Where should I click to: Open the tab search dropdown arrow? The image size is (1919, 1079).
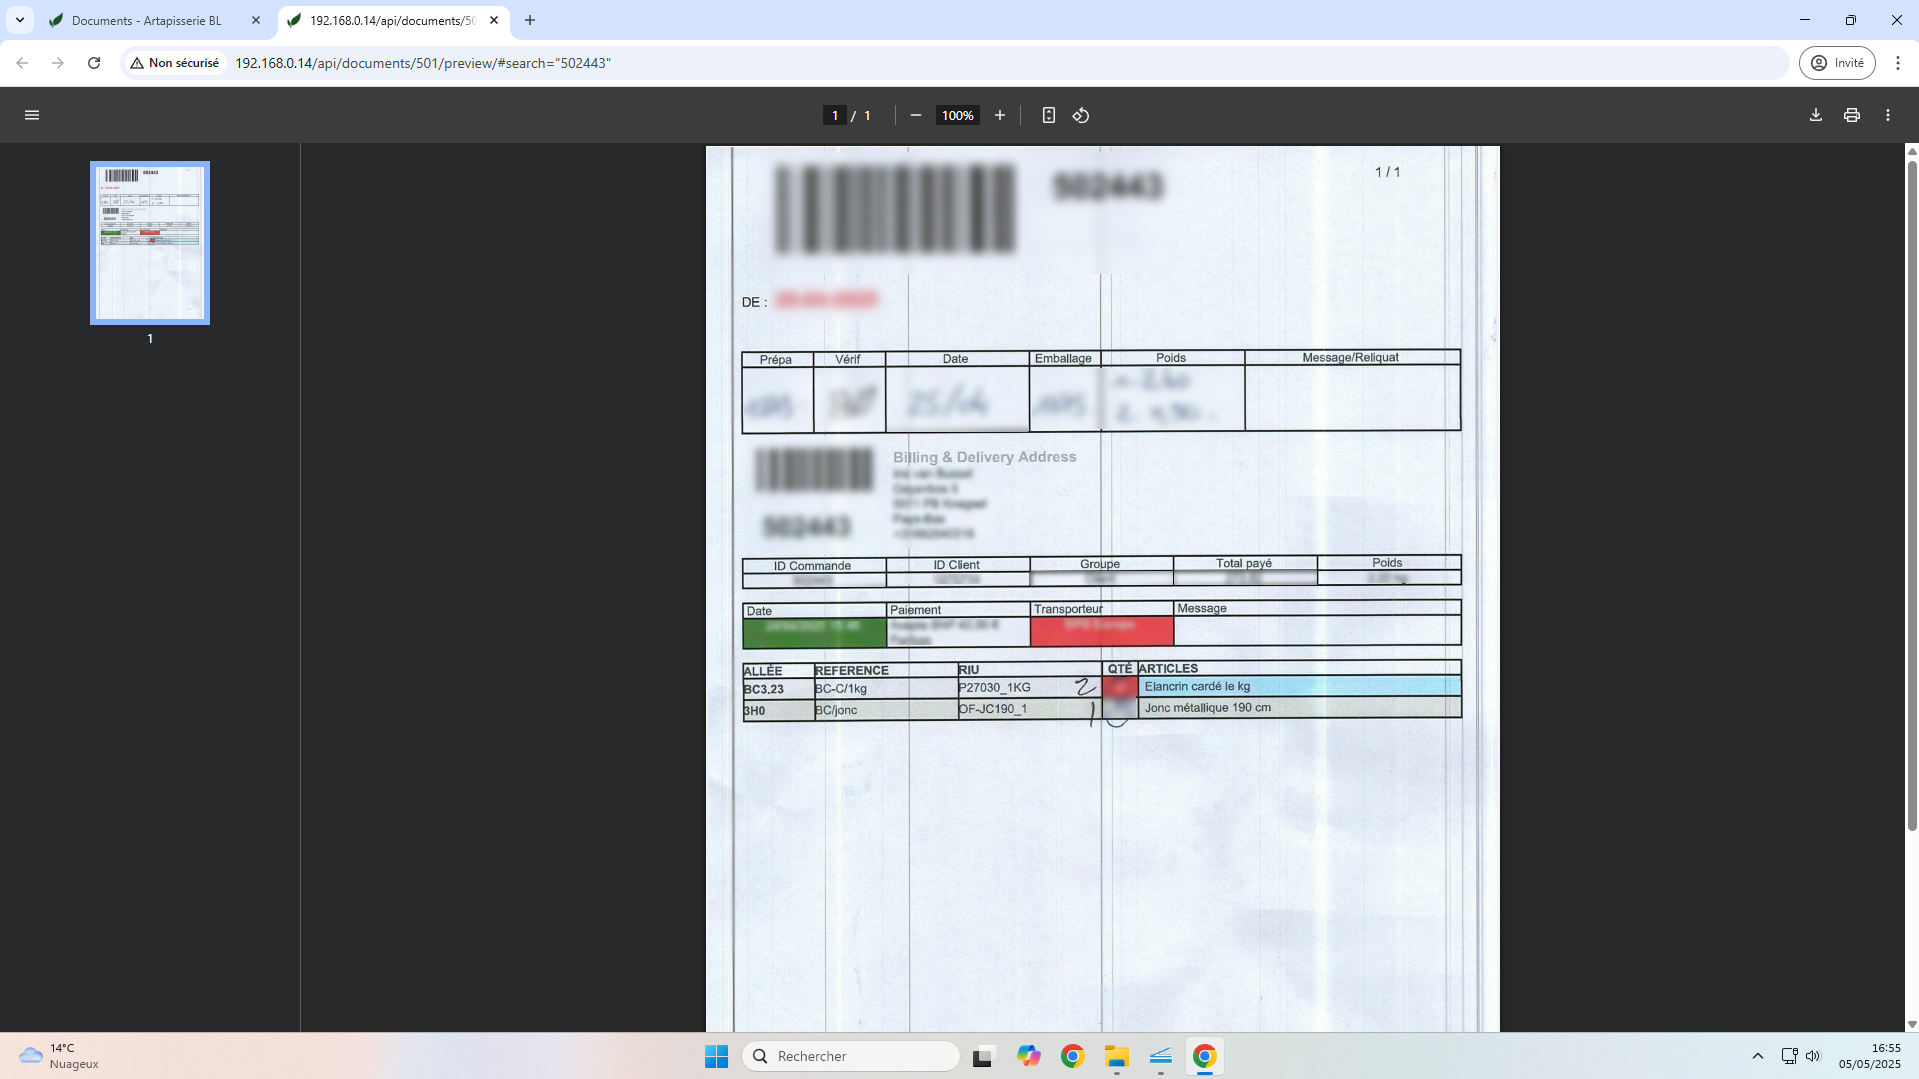[19, 20]
